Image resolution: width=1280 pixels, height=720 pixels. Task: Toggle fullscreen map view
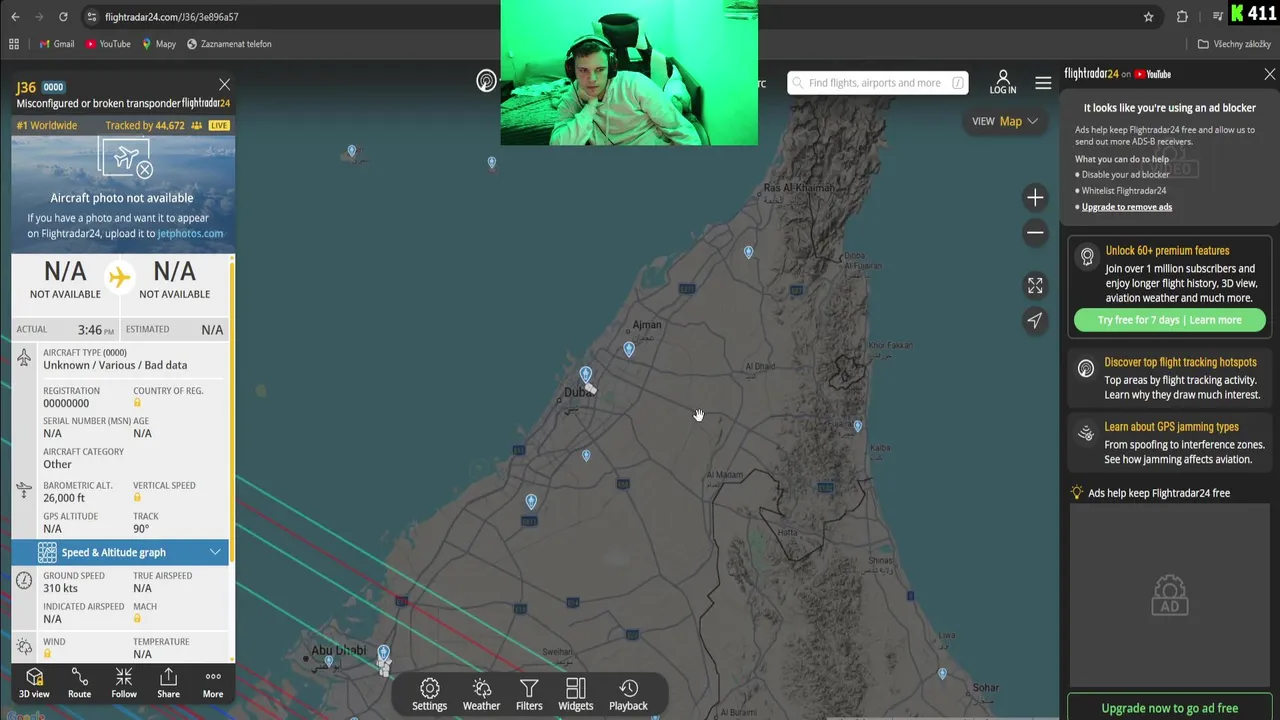(x=1035, y=285)
